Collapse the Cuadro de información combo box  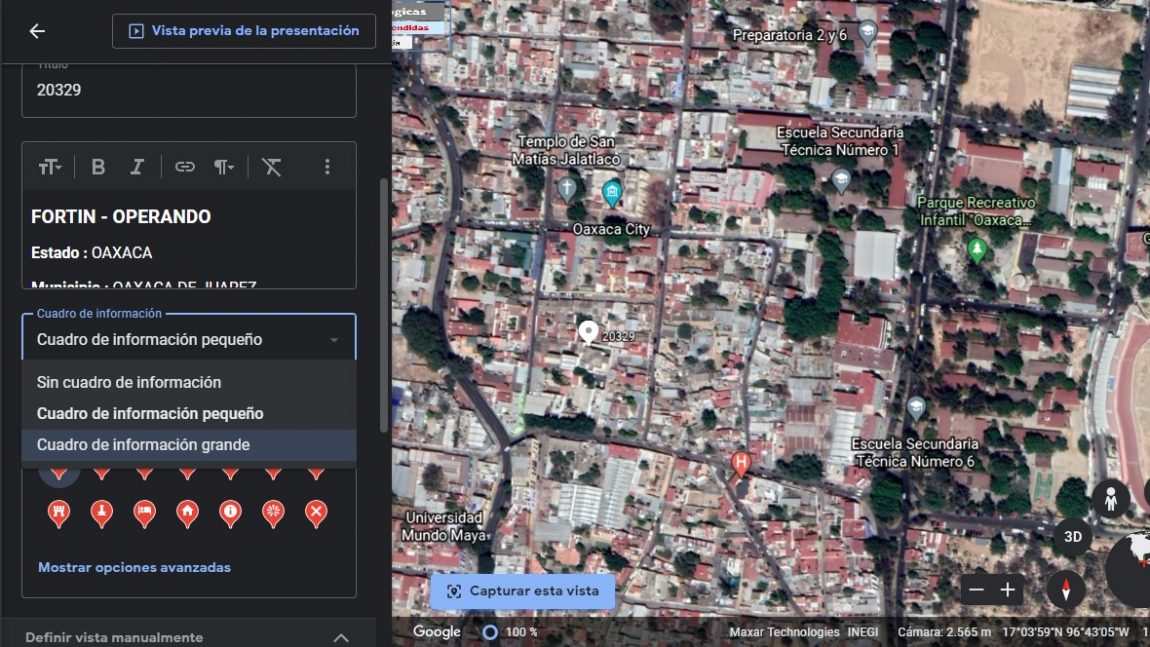click(189, 340)
